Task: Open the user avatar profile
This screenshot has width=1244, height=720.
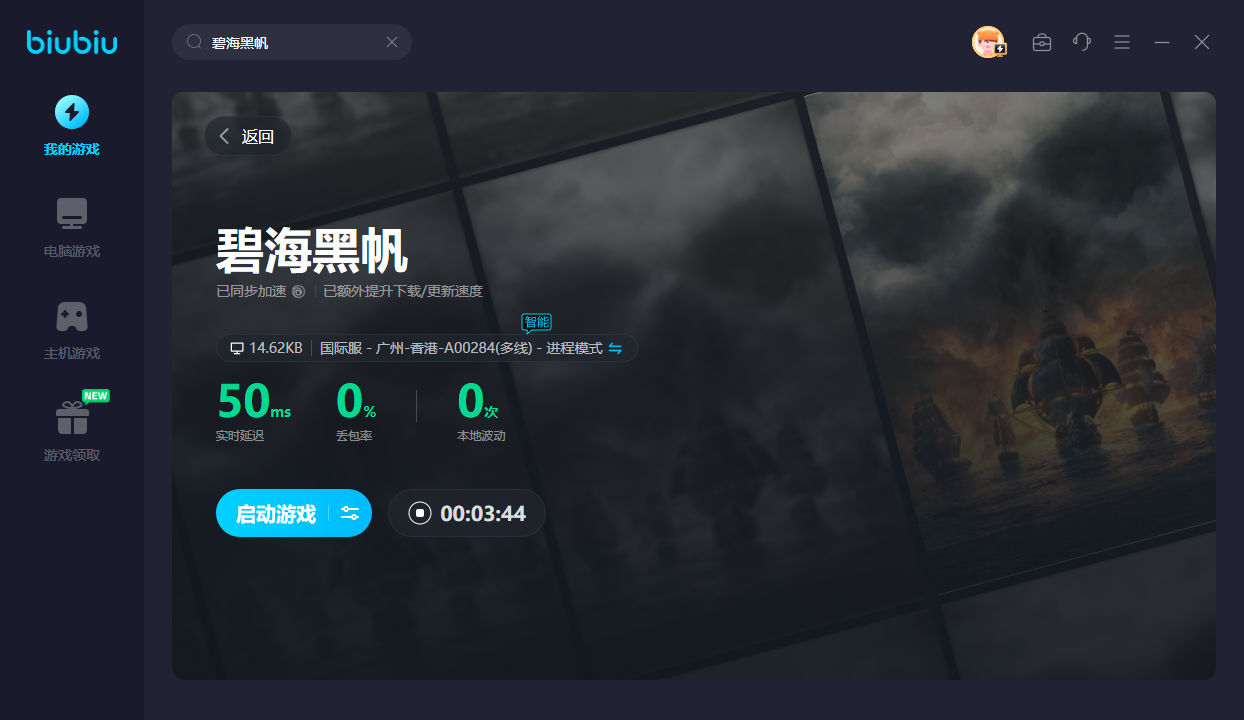Action: tap(988, 42)
